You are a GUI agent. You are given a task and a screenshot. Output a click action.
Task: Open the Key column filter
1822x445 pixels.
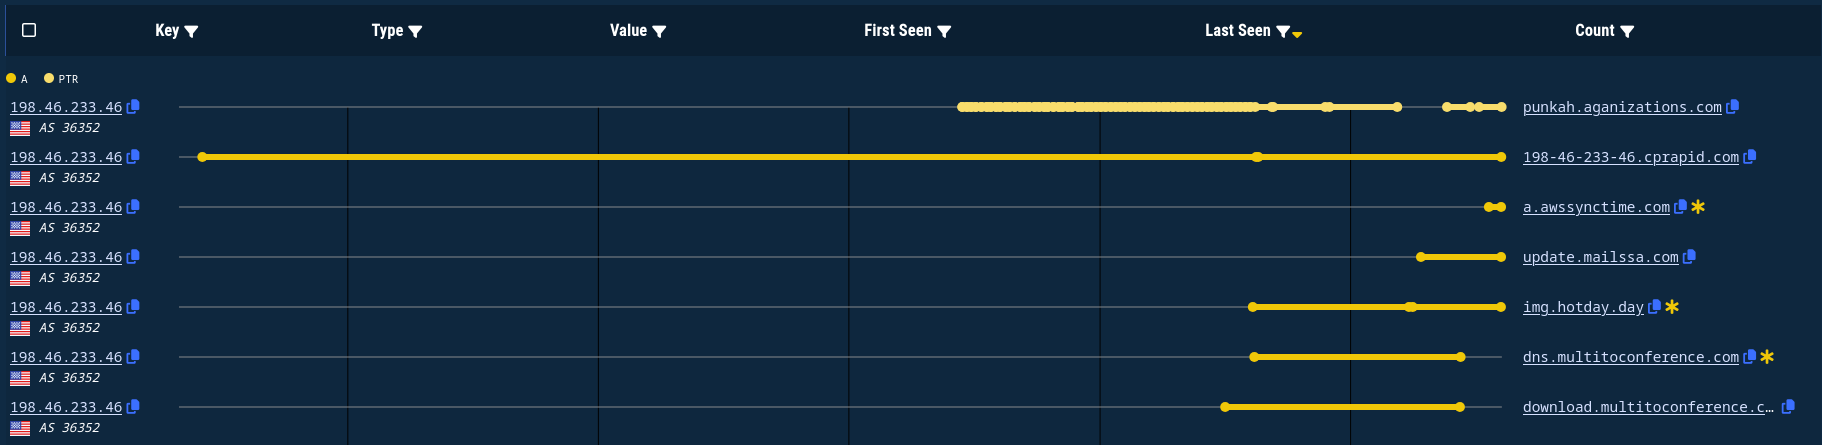pos(192,31)
